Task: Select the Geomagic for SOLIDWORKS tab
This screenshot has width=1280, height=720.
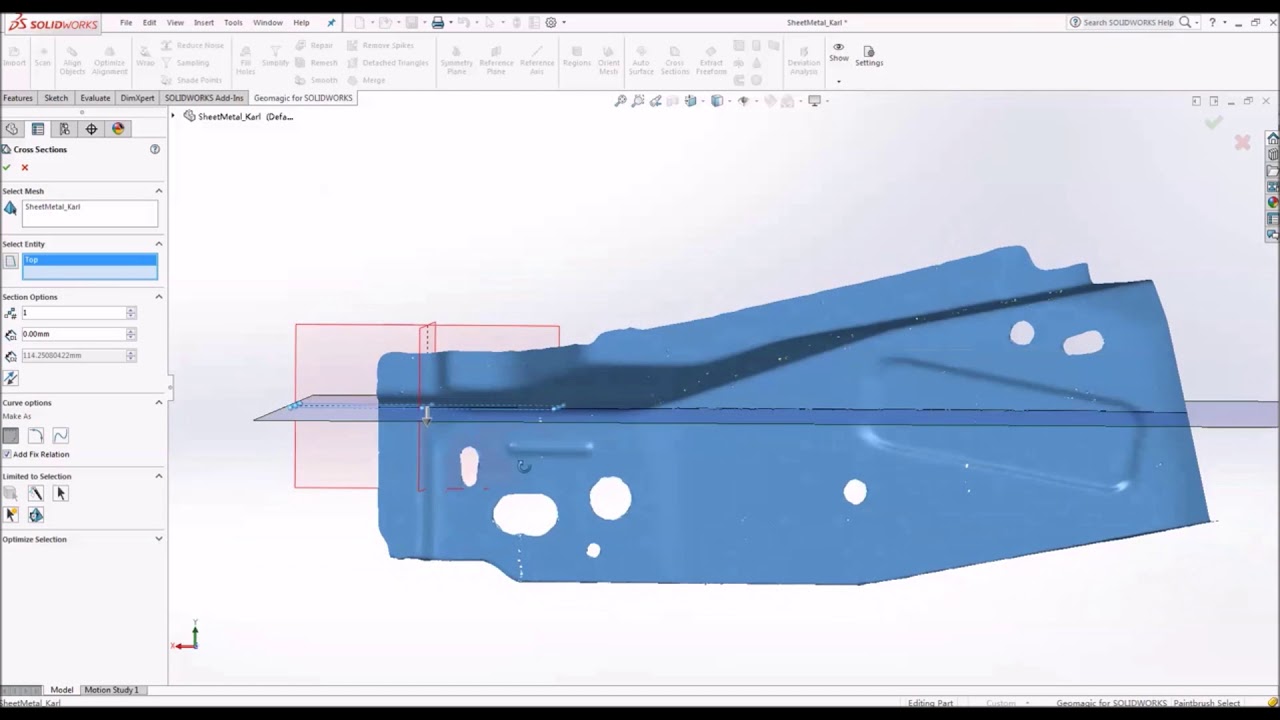Action: coord(303,98)
